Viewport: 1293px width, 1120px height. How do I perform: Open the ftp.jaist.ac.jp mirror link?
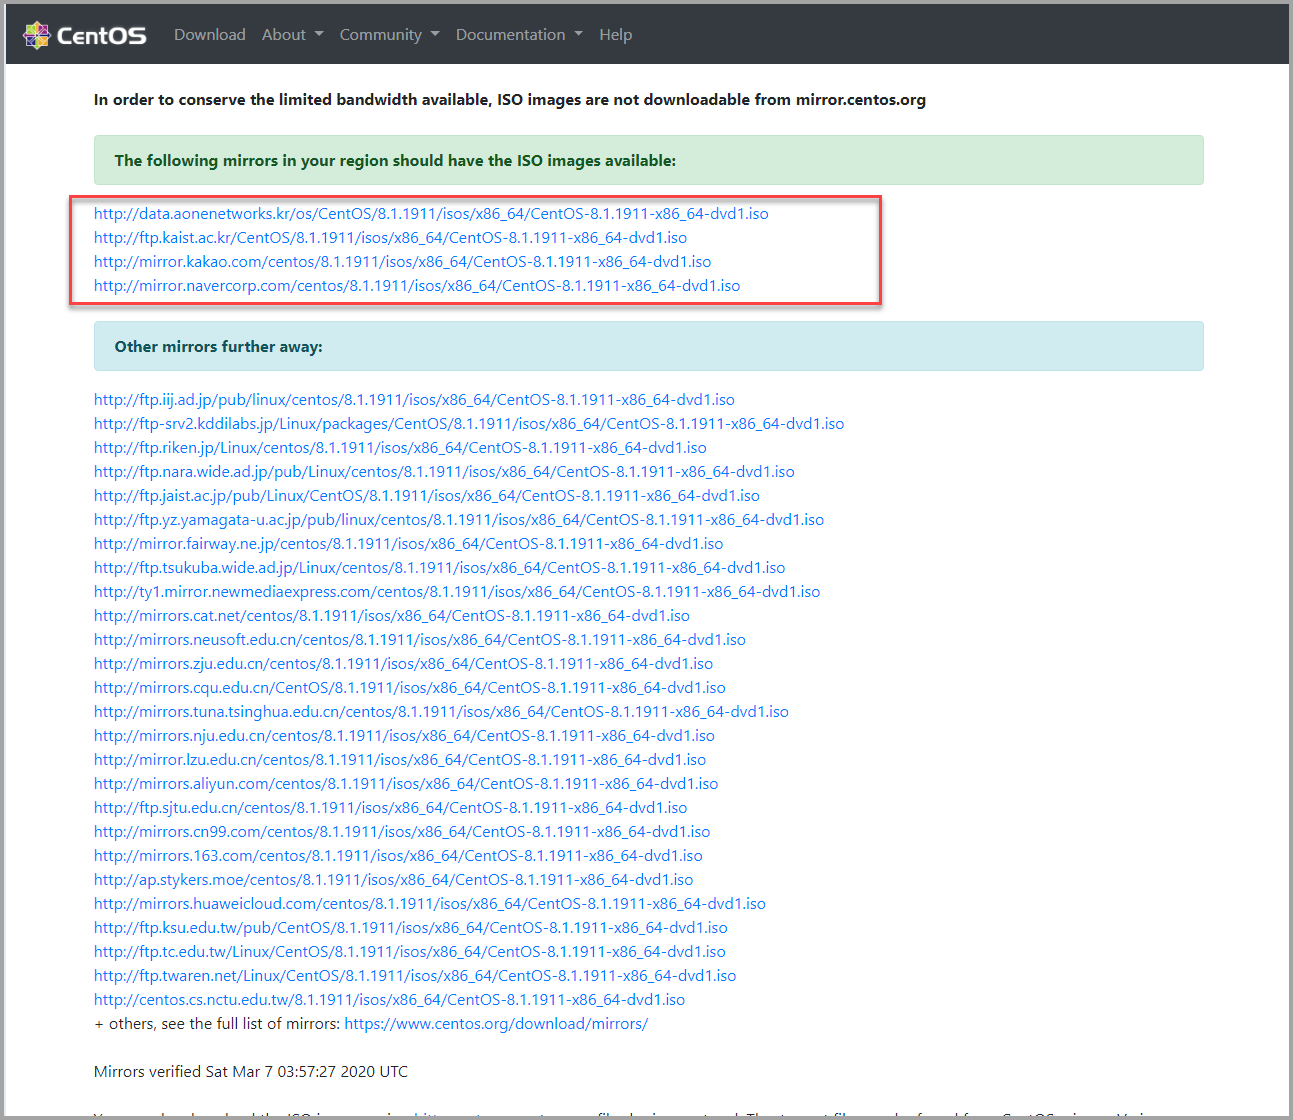click(427, 496)
